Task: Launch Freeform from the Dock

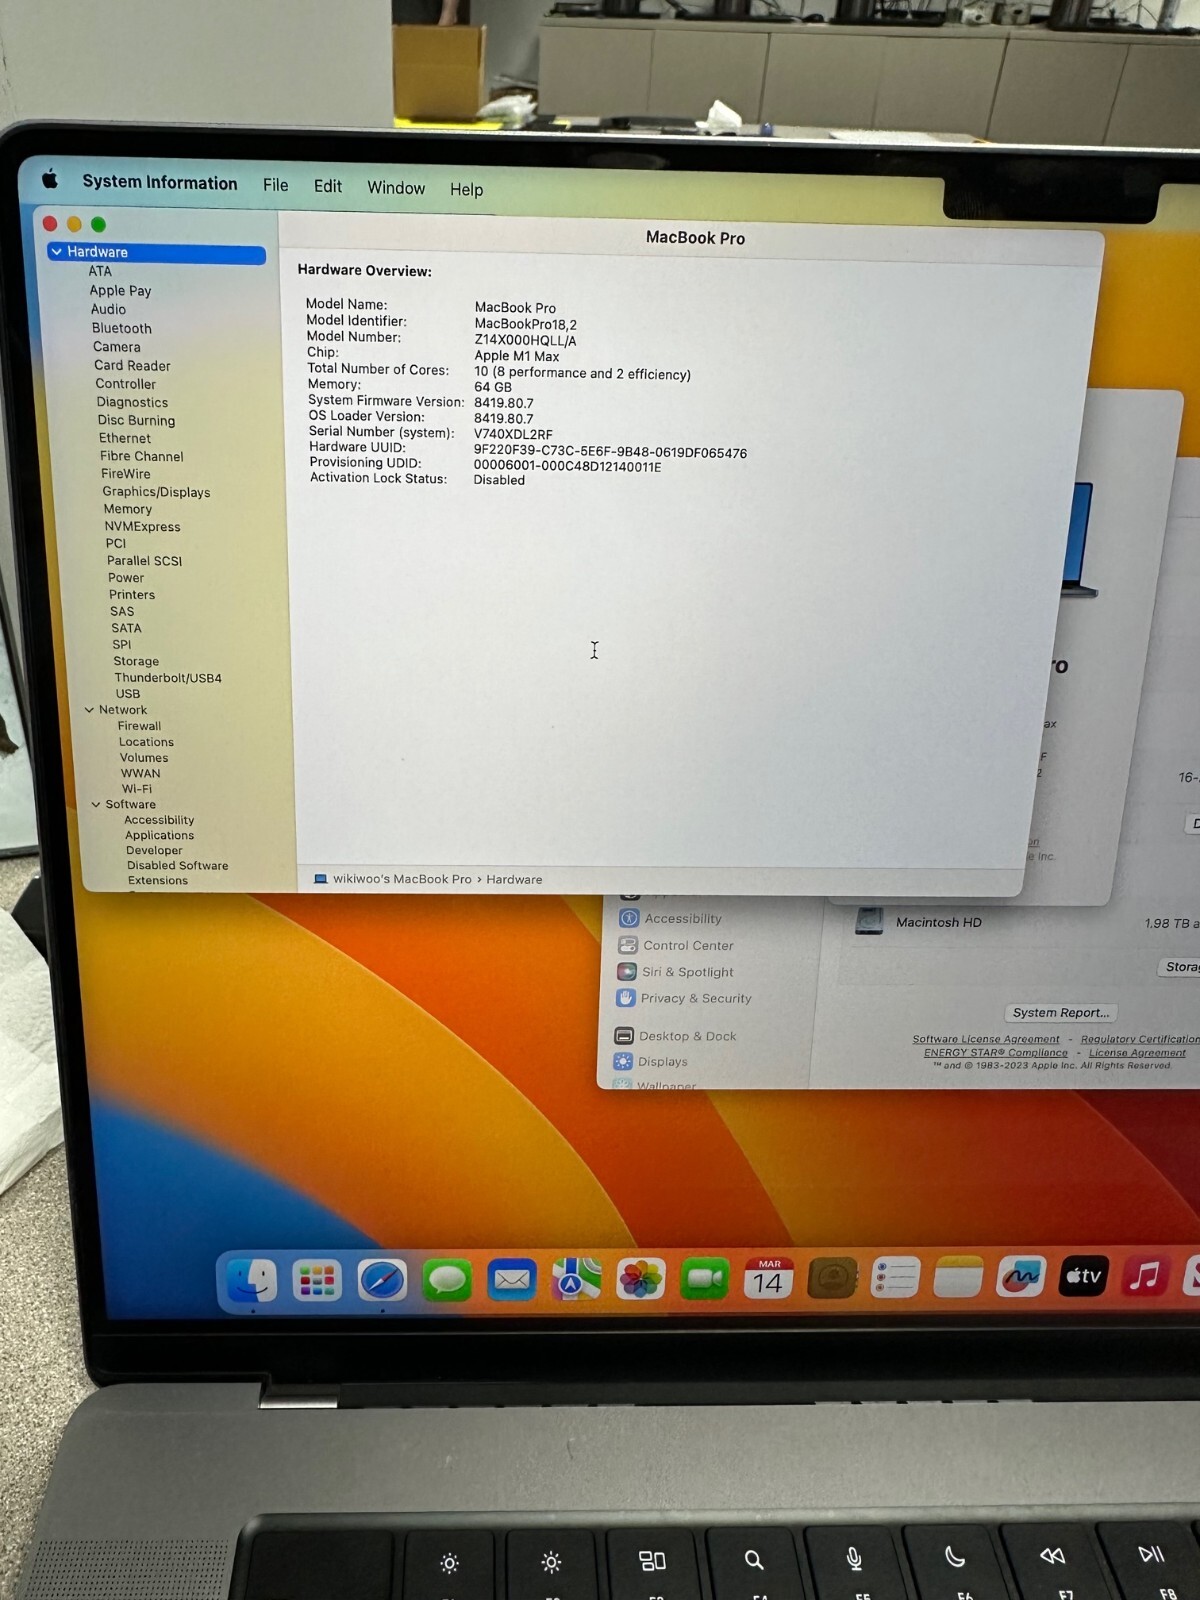Action: tap(1021, 1276)
